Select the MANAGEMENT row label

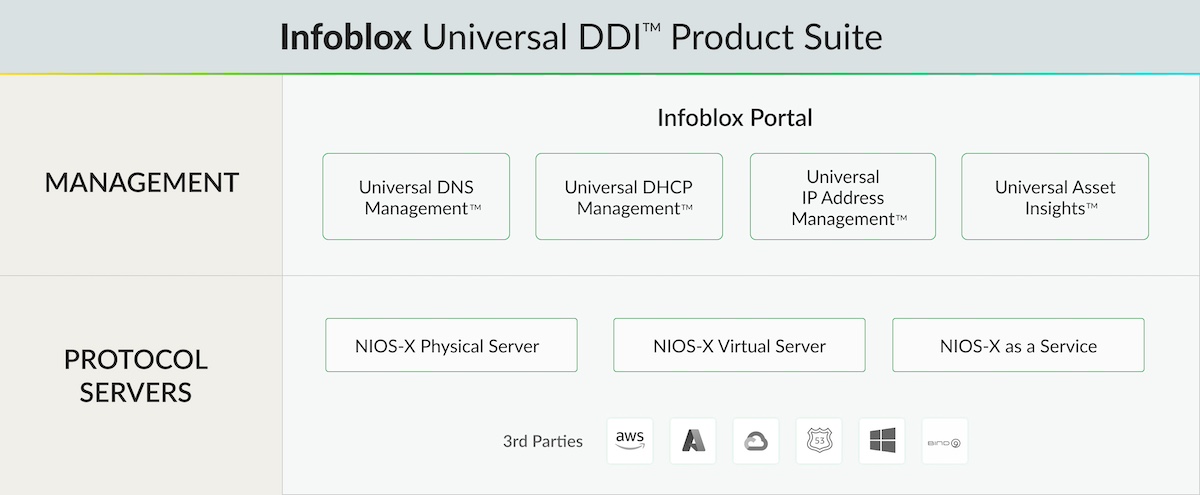142,183
